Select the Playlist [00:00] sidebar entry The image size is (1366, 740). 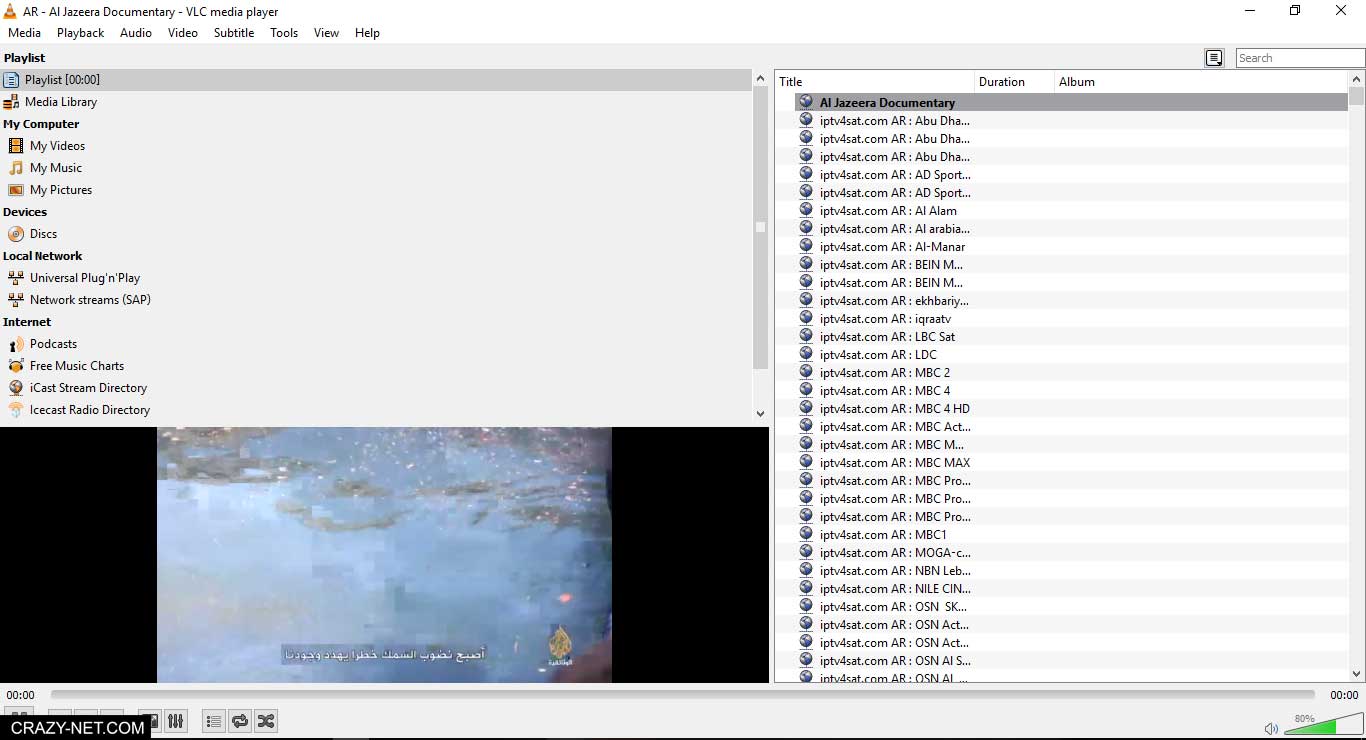[x=376, y=80]
